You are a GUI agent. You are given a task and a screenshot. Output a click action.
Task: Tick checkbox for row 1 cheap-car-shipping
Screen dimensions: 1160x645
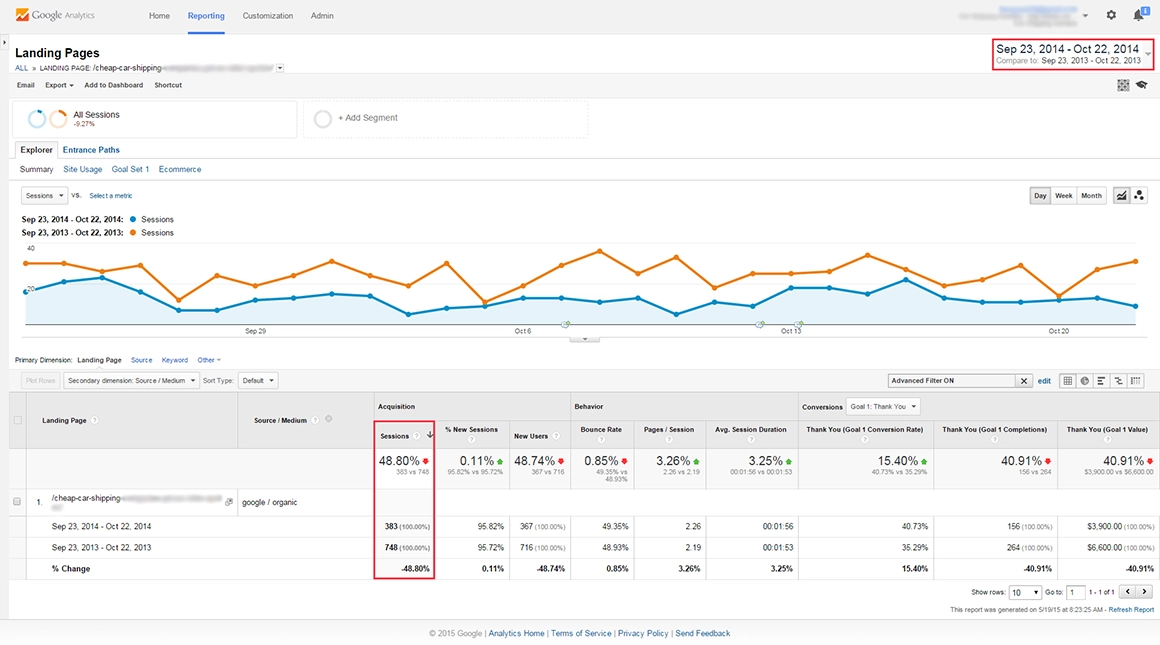(17, 502)
